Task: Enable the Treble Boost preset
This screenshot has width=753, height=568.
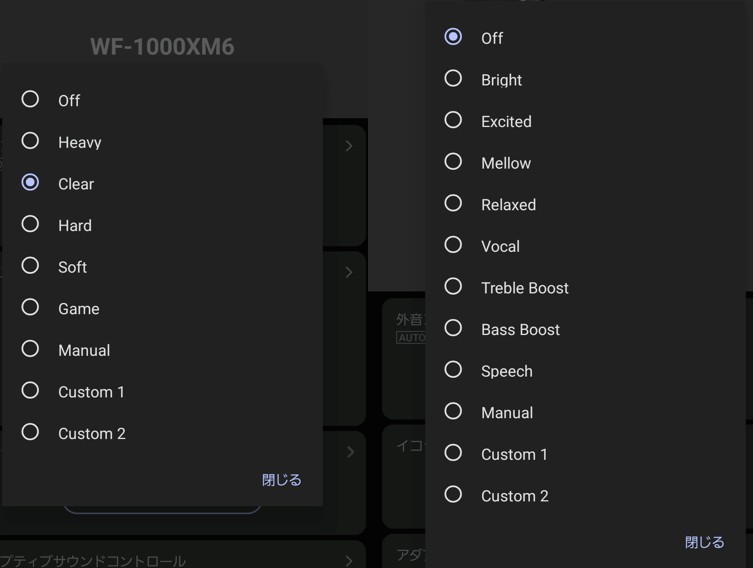Action: pyautogui.click(x=453, y=287)
